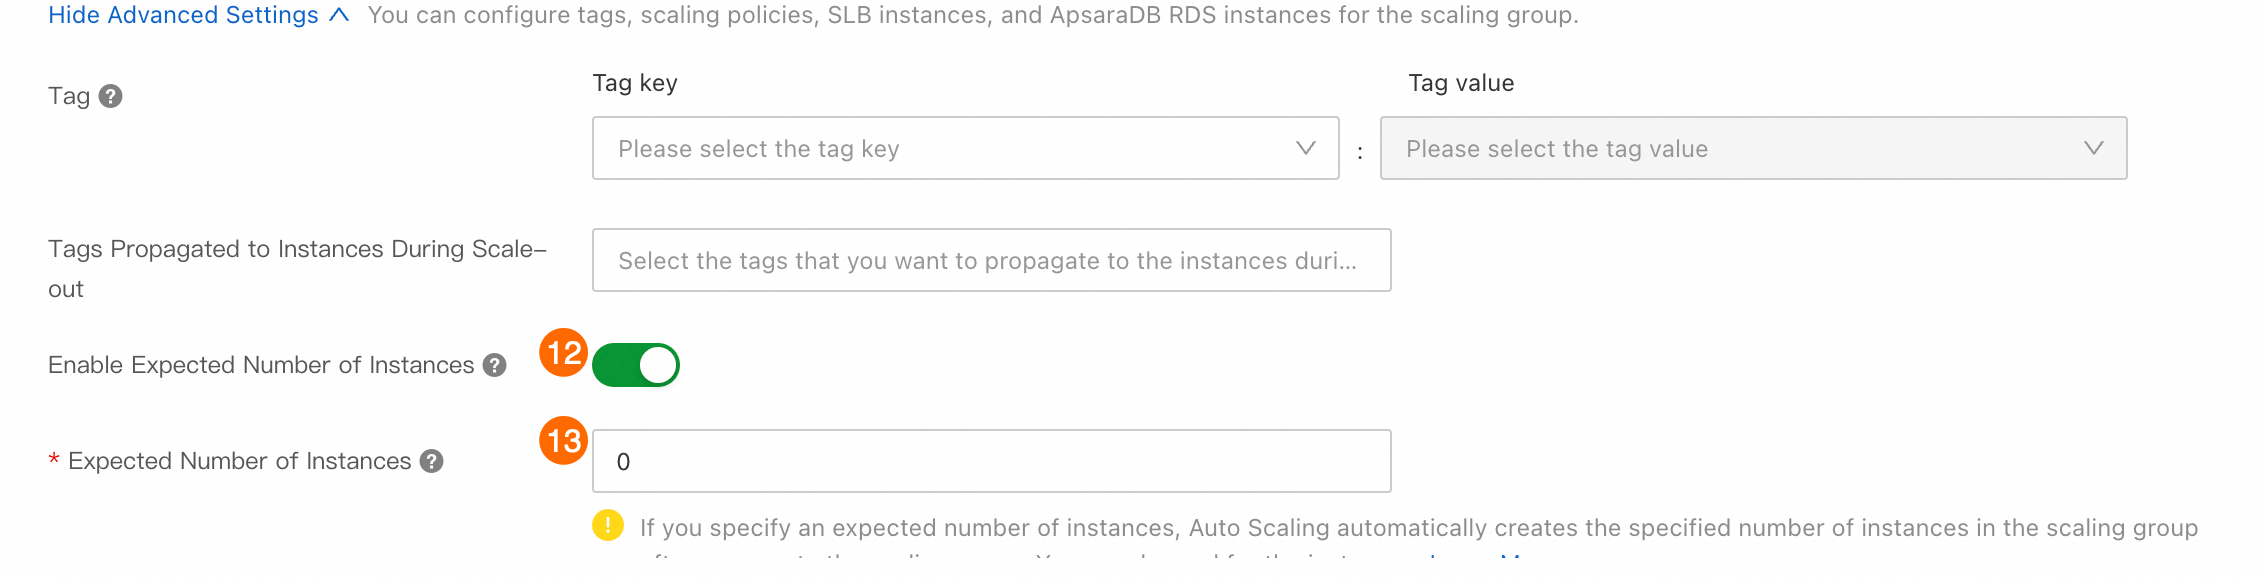This screenshot has height=578, width=2264.
Task: Click the required Expected Number of Instances label
Action: [x=239, y=461]
